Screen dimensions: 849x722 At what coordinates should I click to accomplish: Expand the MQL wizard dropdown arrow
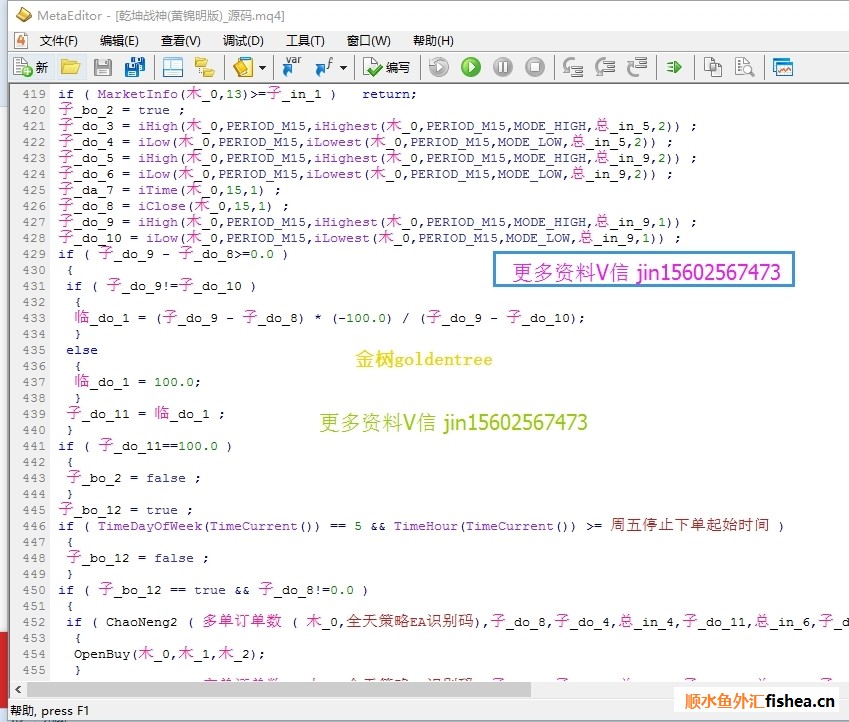262,67
